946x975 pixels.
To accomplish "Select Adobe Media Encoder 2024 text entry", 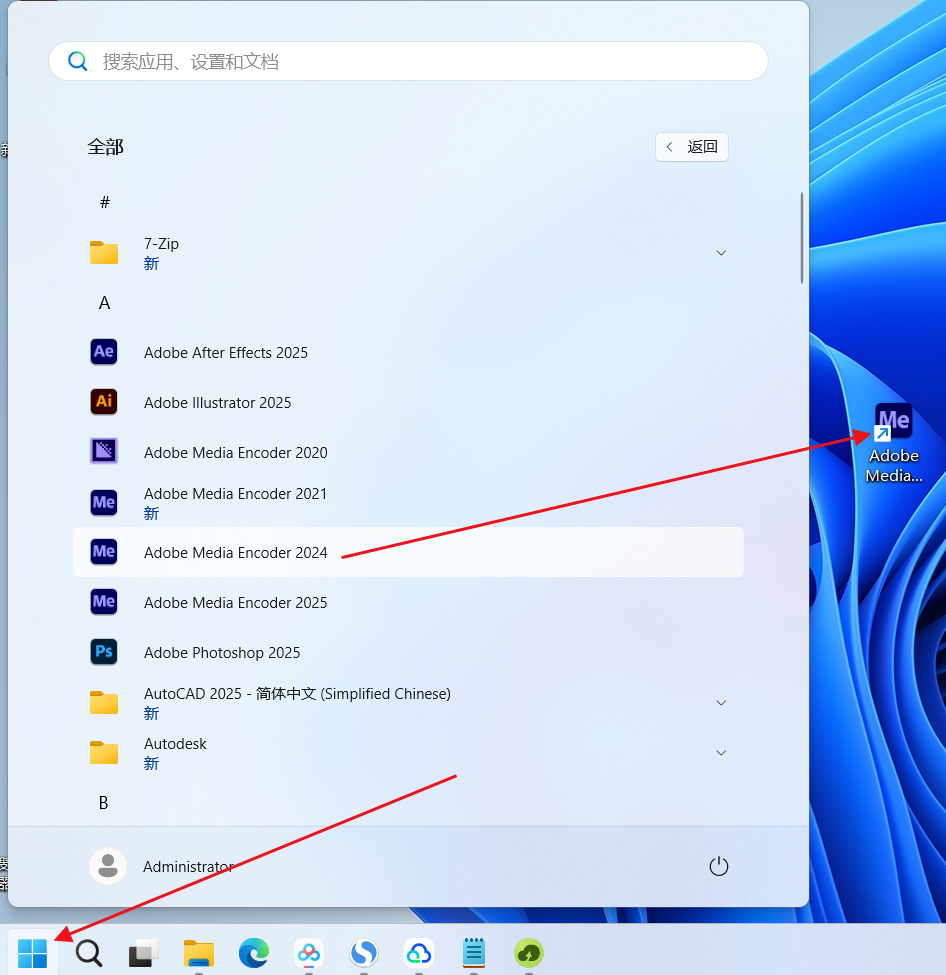I will click(x=236, y=553).
